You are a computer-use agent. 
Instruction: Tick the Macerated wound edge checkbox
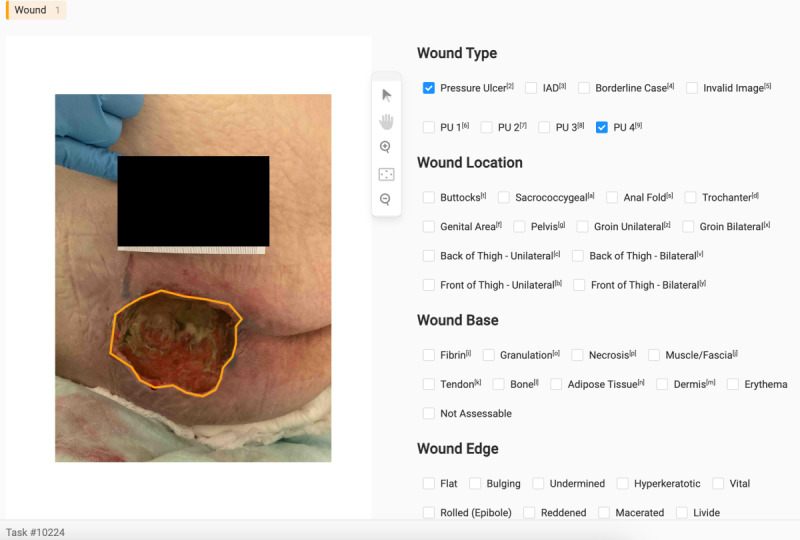(x=604, y=512)
